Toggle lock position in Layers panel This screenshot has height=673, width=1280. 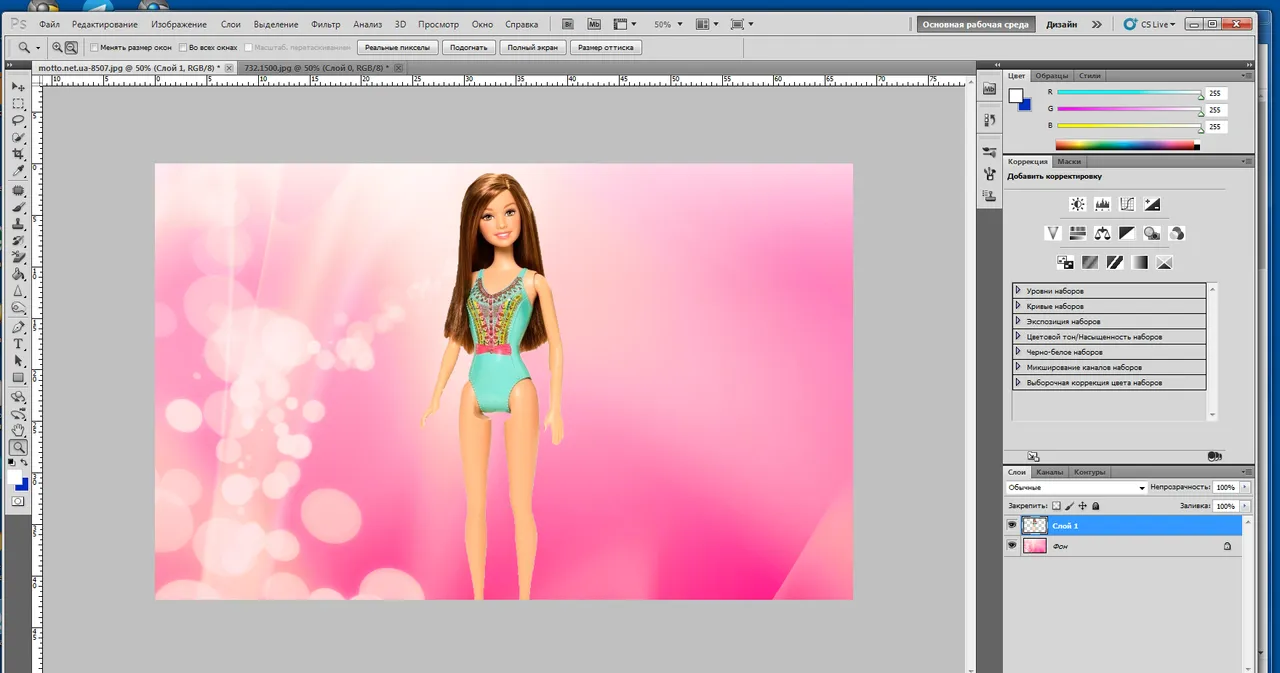click(1082, 507)
